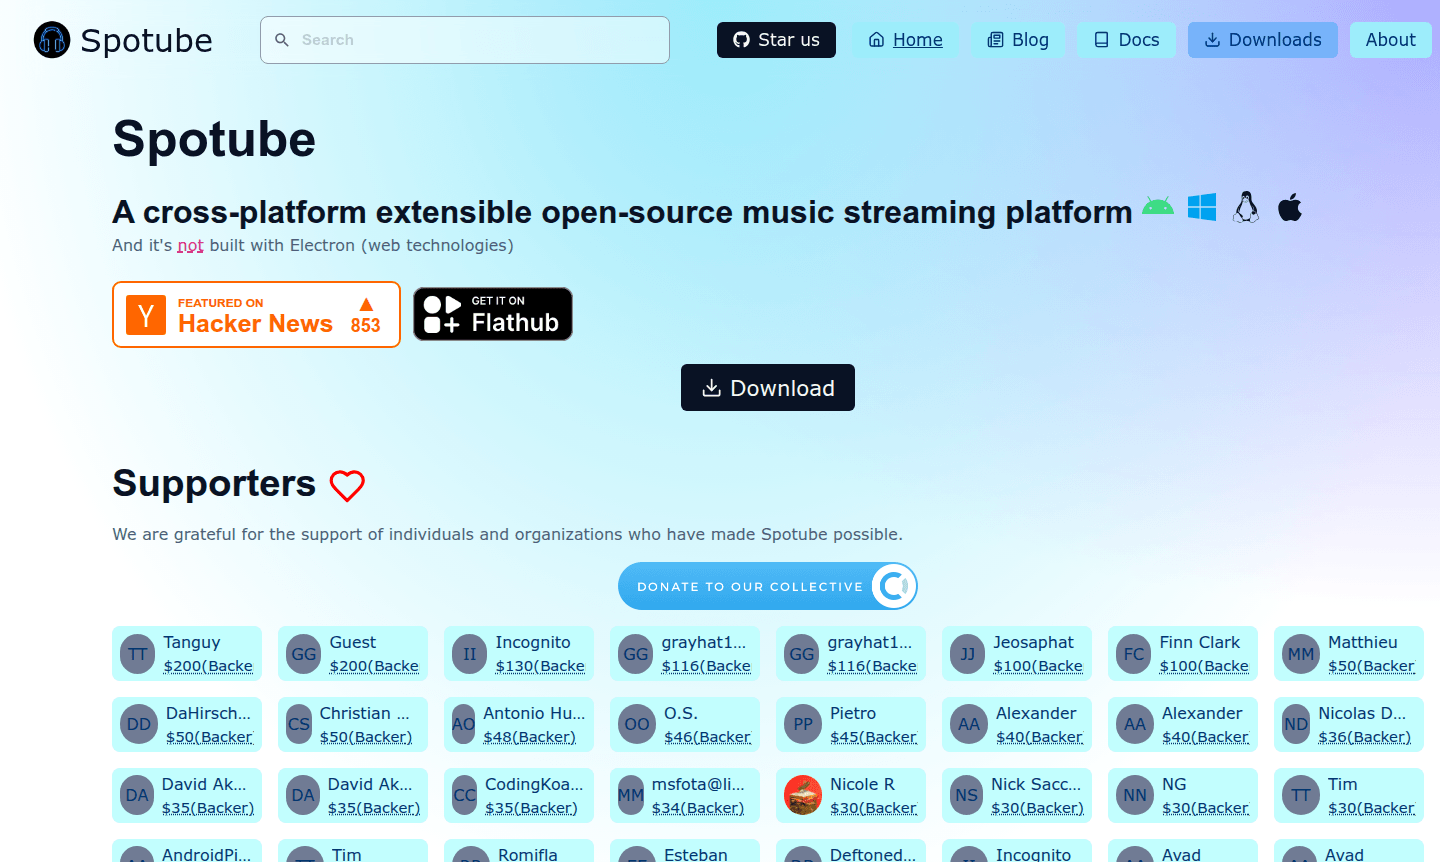Click the Get it on Flathub badge

[492, 313]
